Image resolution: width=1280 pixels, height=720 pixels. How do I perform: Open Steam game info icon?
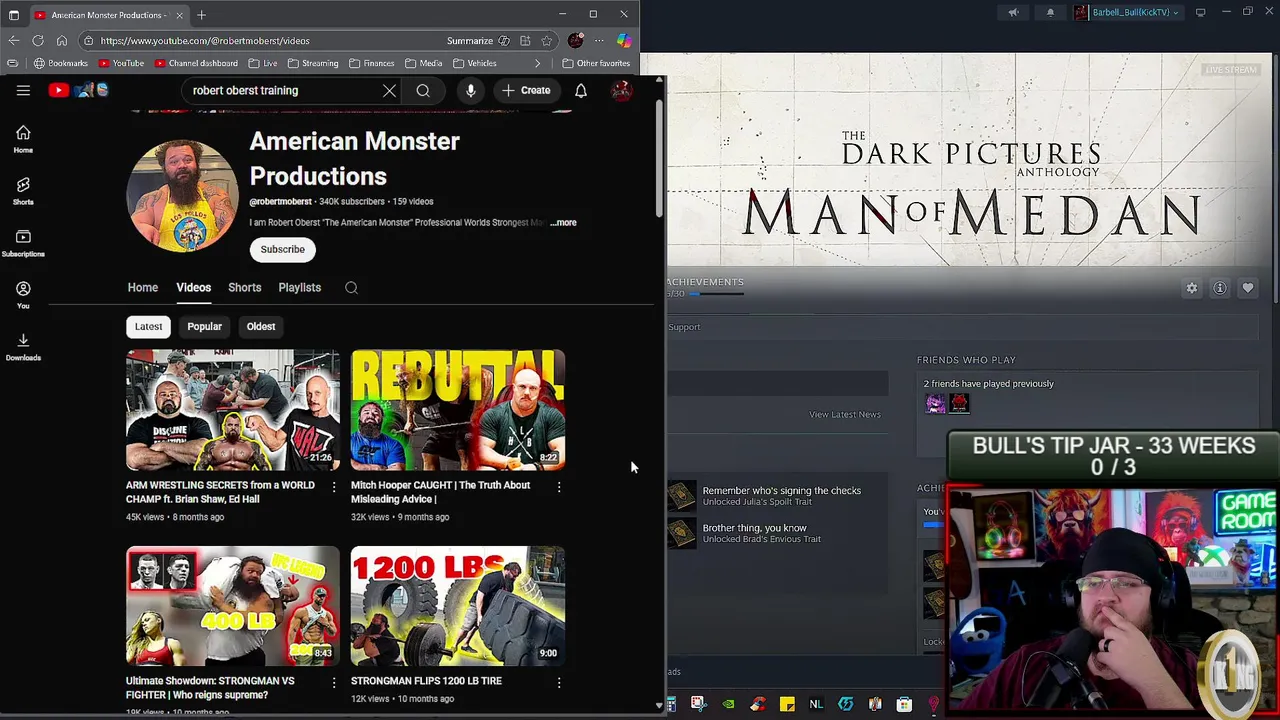1220,288
